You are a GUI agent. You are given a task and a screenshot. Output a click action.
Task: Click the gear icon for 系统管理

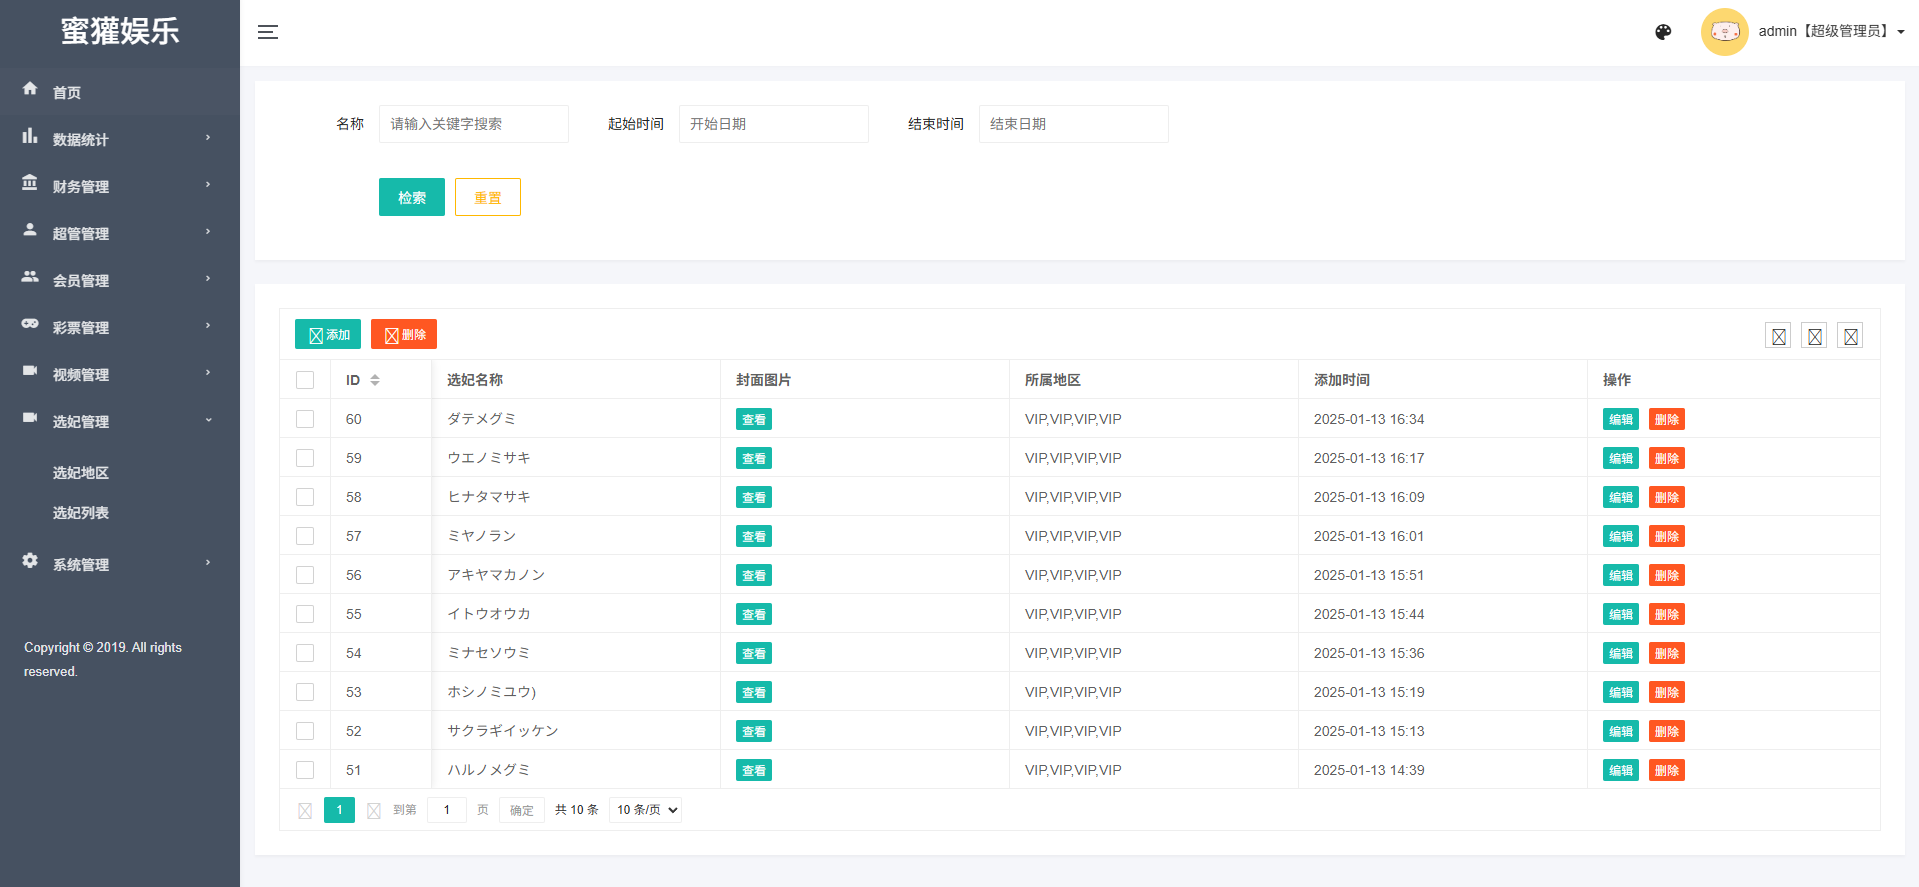[x=30, y=561]
